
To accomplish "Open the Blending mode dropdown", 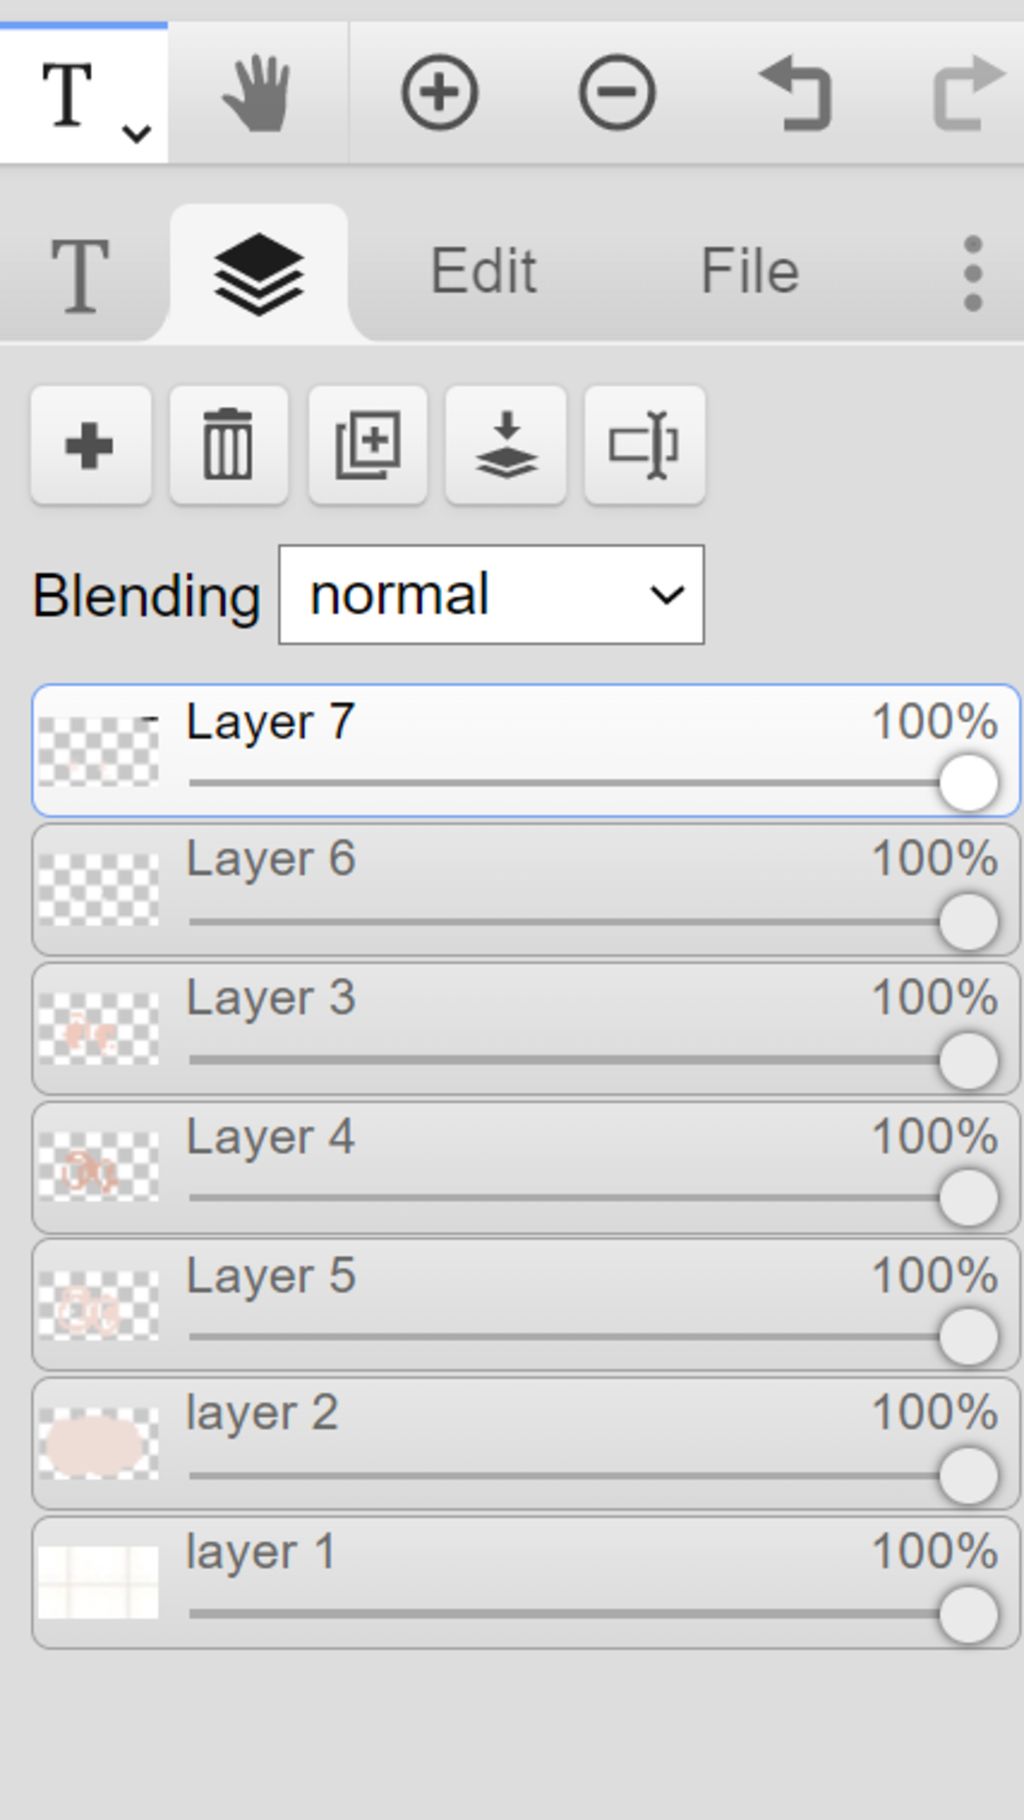I will tap(491, 595).
